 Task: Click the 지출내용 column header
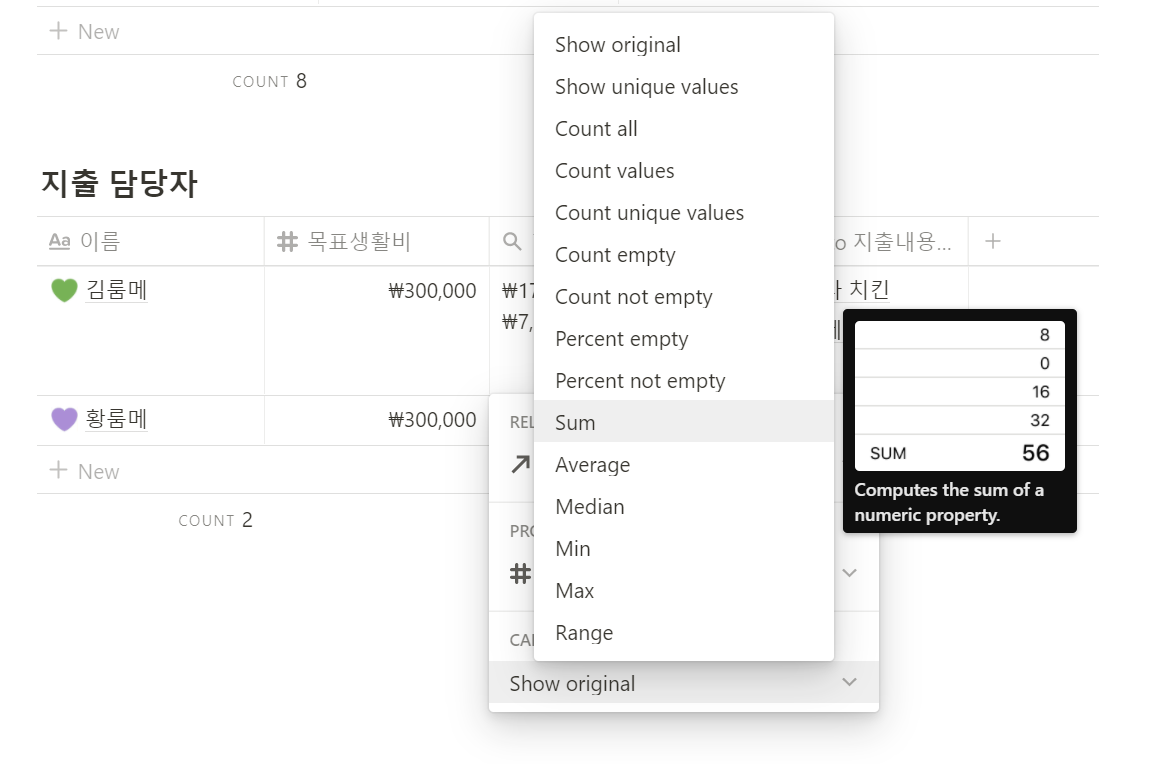coord(900,241)
